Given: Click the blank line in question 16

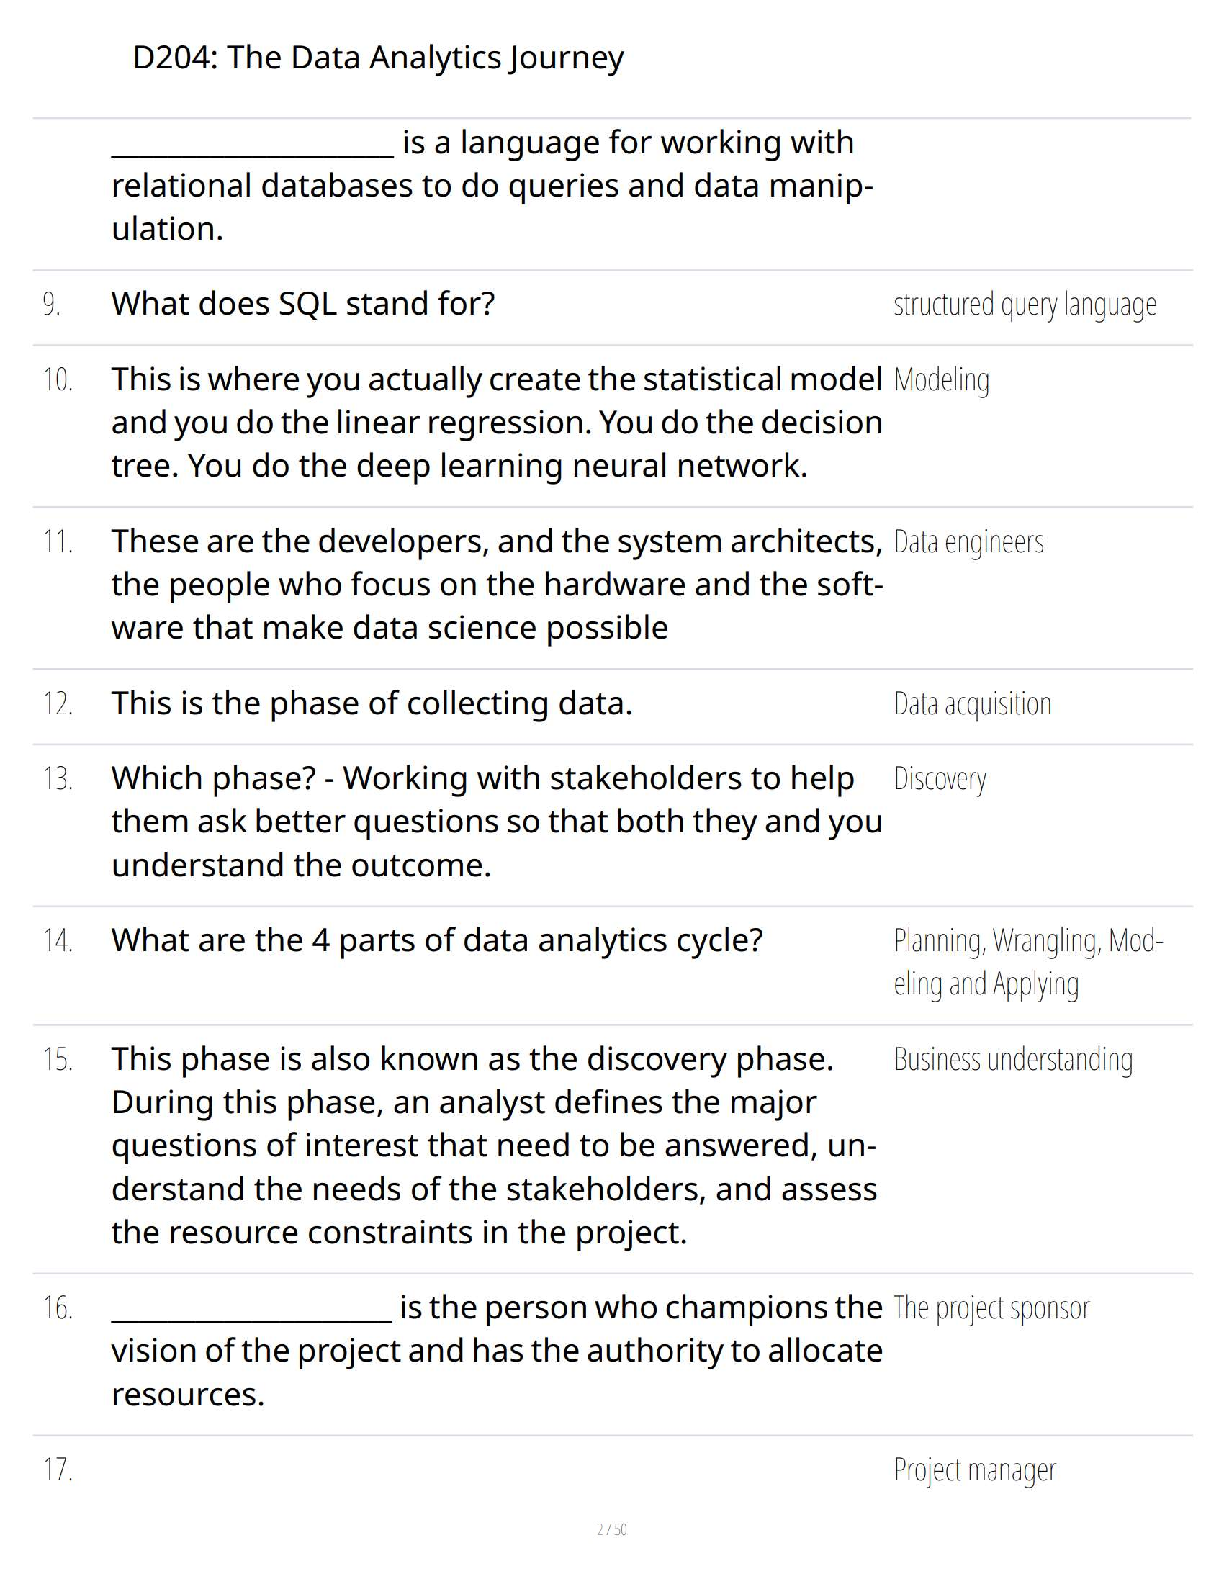Looking at the screenshot, I should click(x=252, y=1320).
